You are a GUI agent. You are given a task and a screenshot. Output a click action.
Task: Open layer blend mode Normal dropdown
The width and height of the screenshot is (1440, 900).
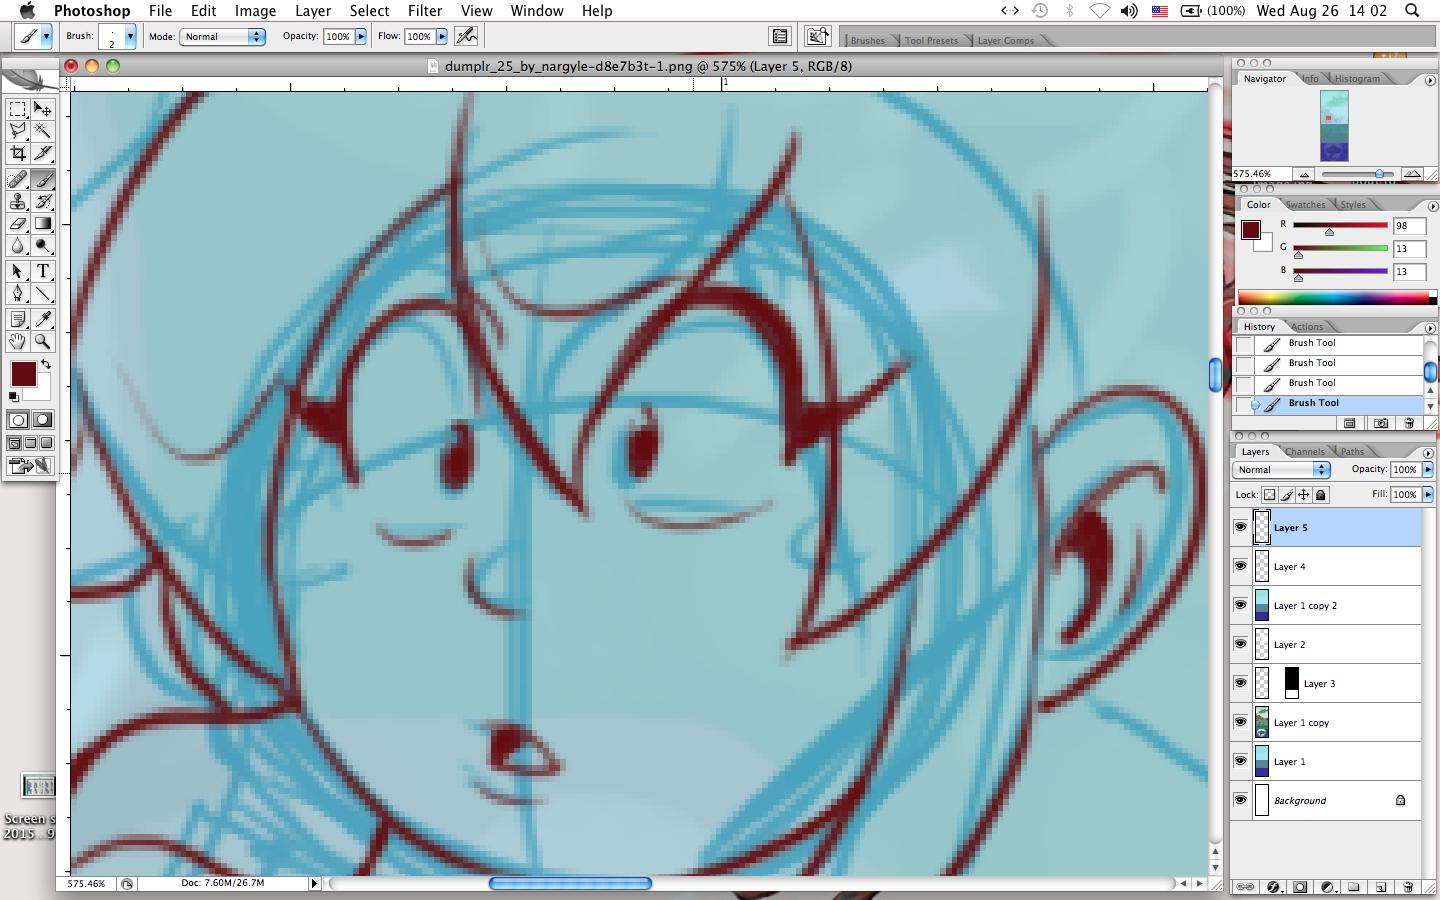[1282, 470]
